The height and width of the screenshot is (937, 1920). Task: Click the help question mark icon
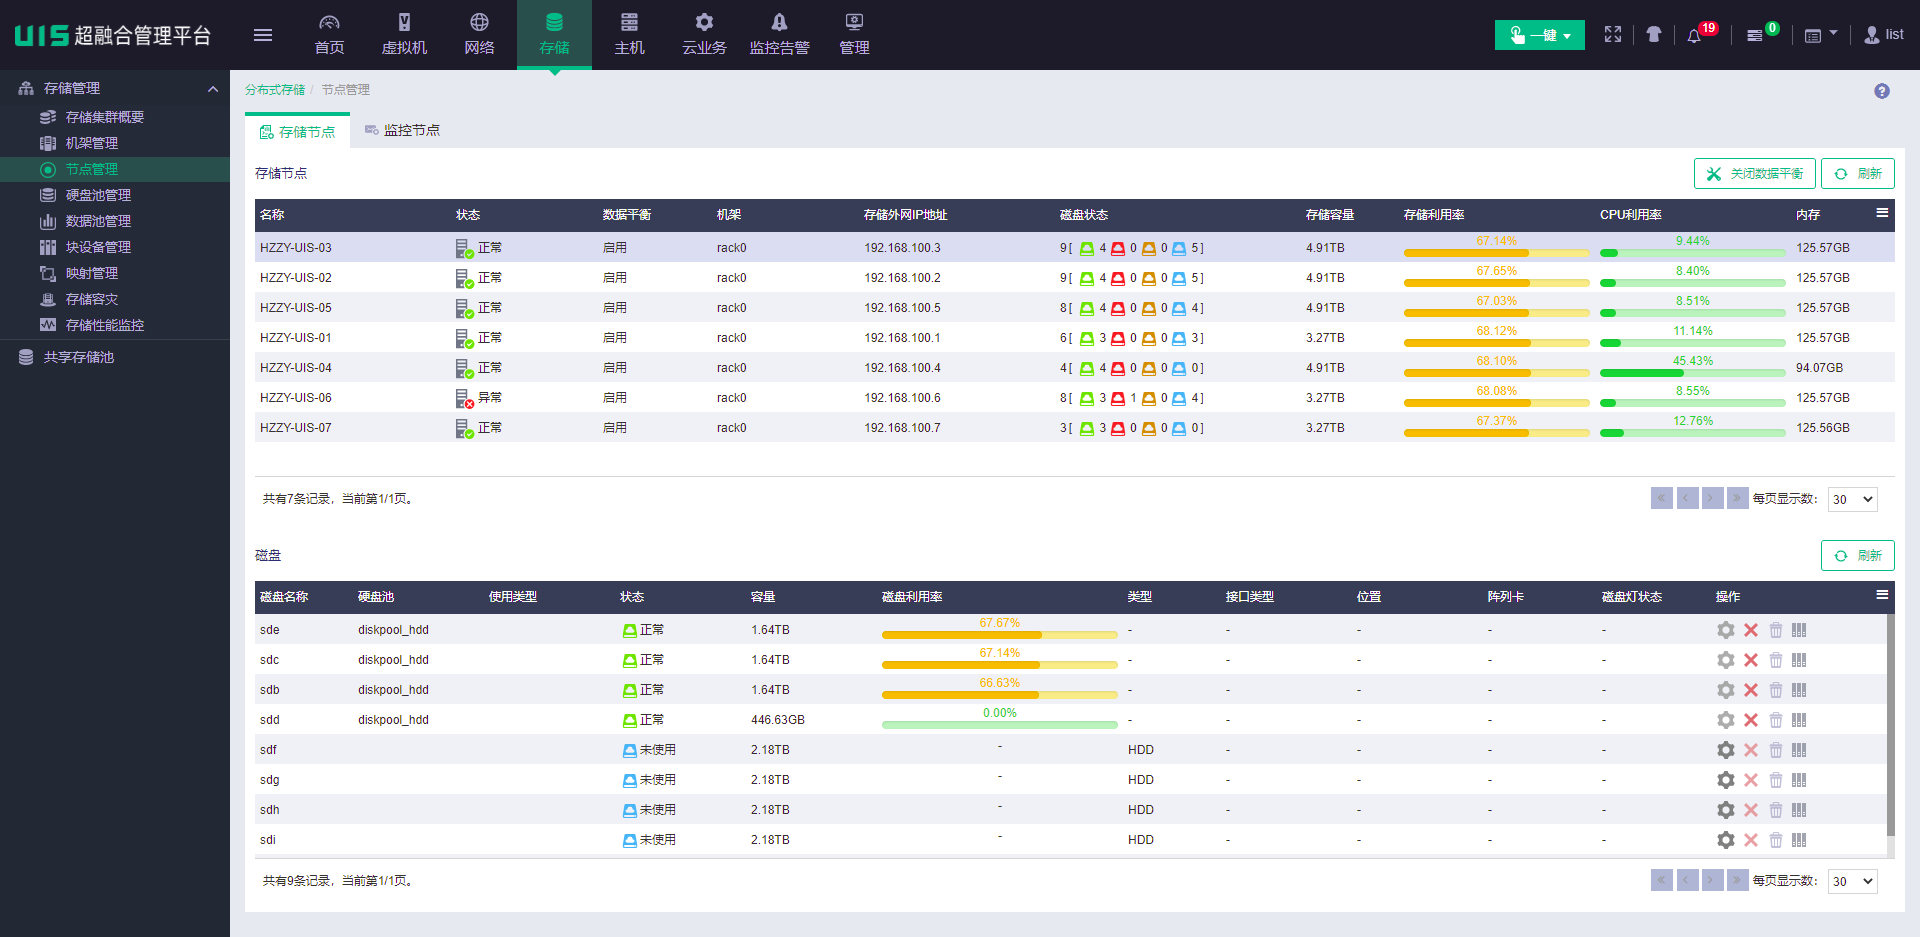pyautogui.click(x=1881, y=91)
